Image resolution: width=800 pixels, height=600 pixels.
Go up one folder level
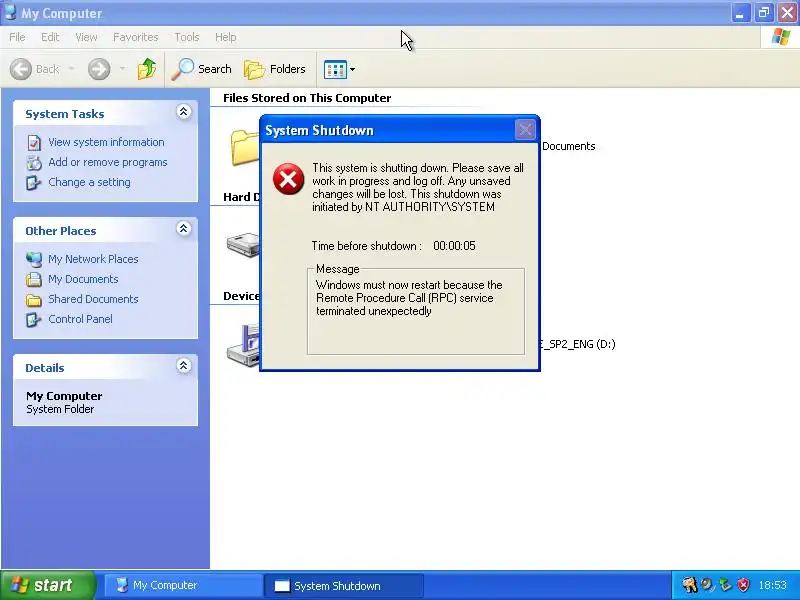147,69
